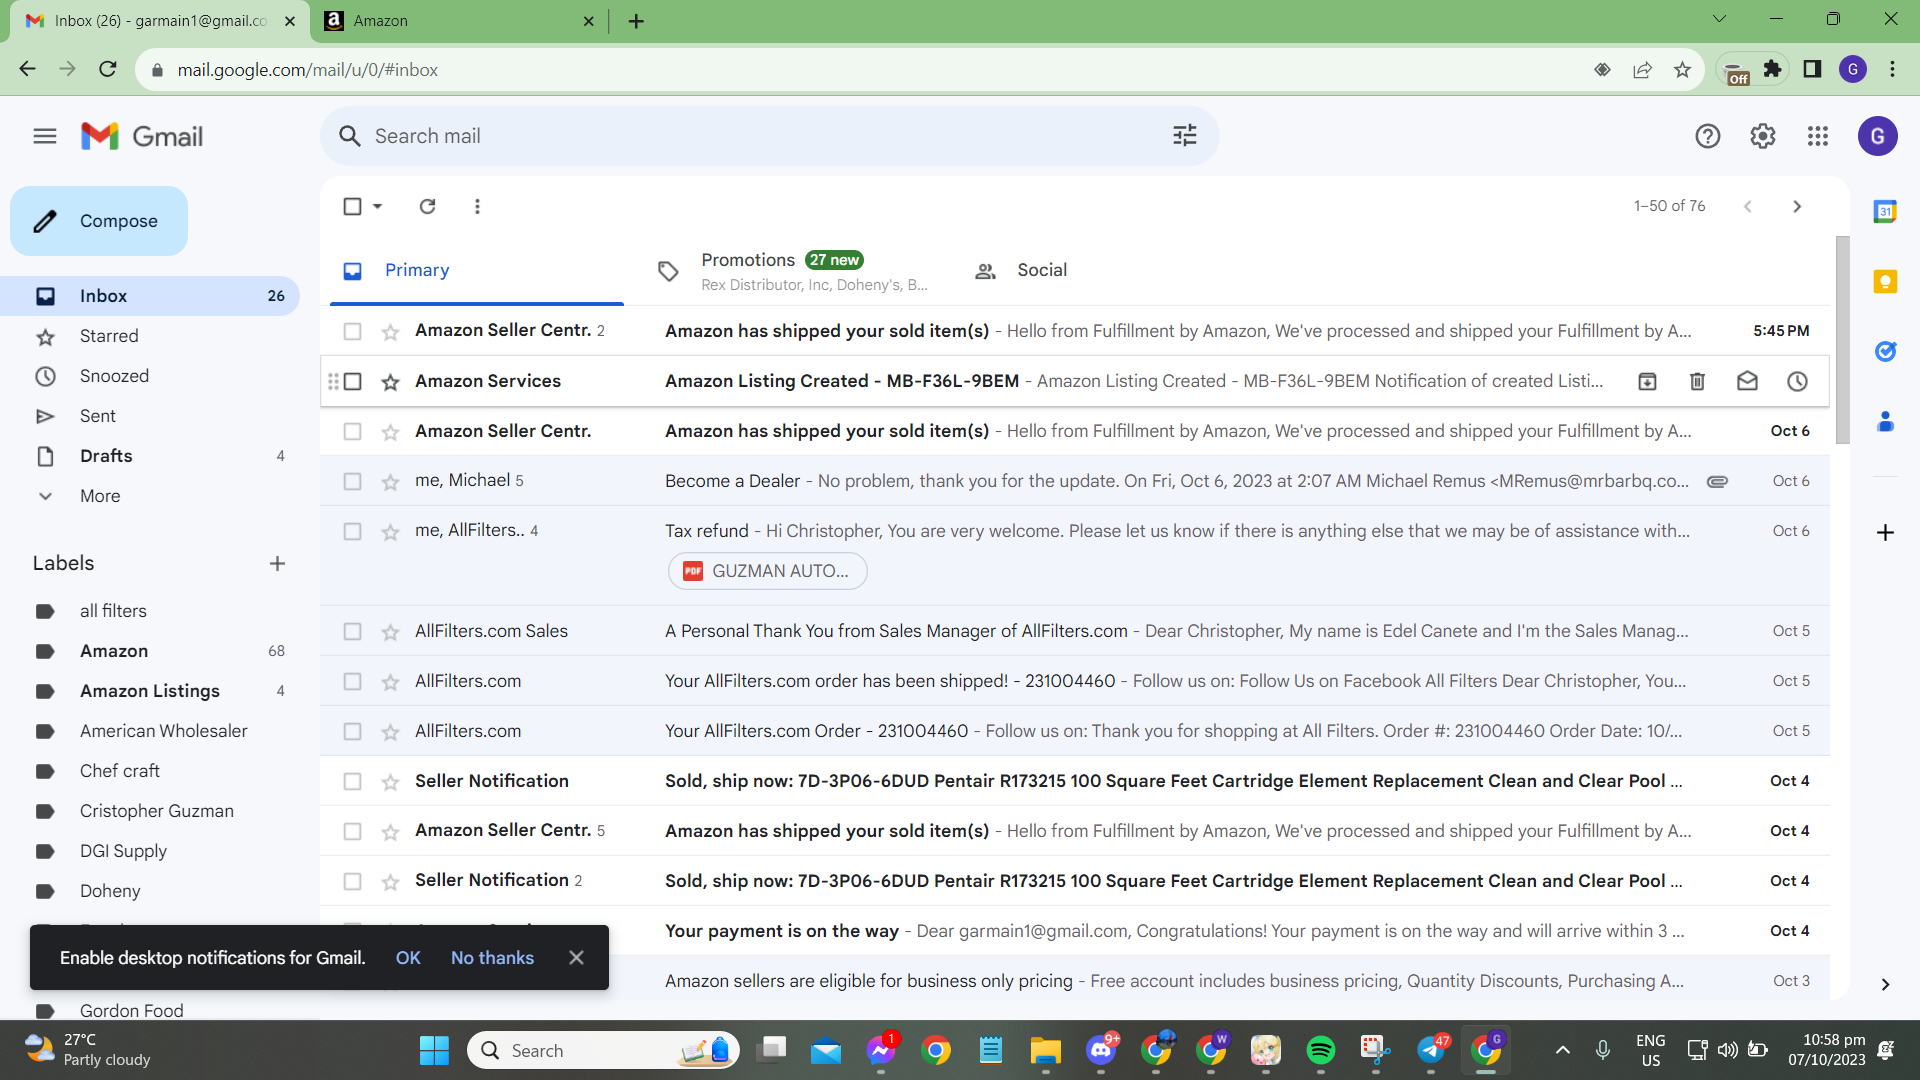Star the AllFilters.com Sales email
1920x1080 pixels.
(x=390, y=632)
